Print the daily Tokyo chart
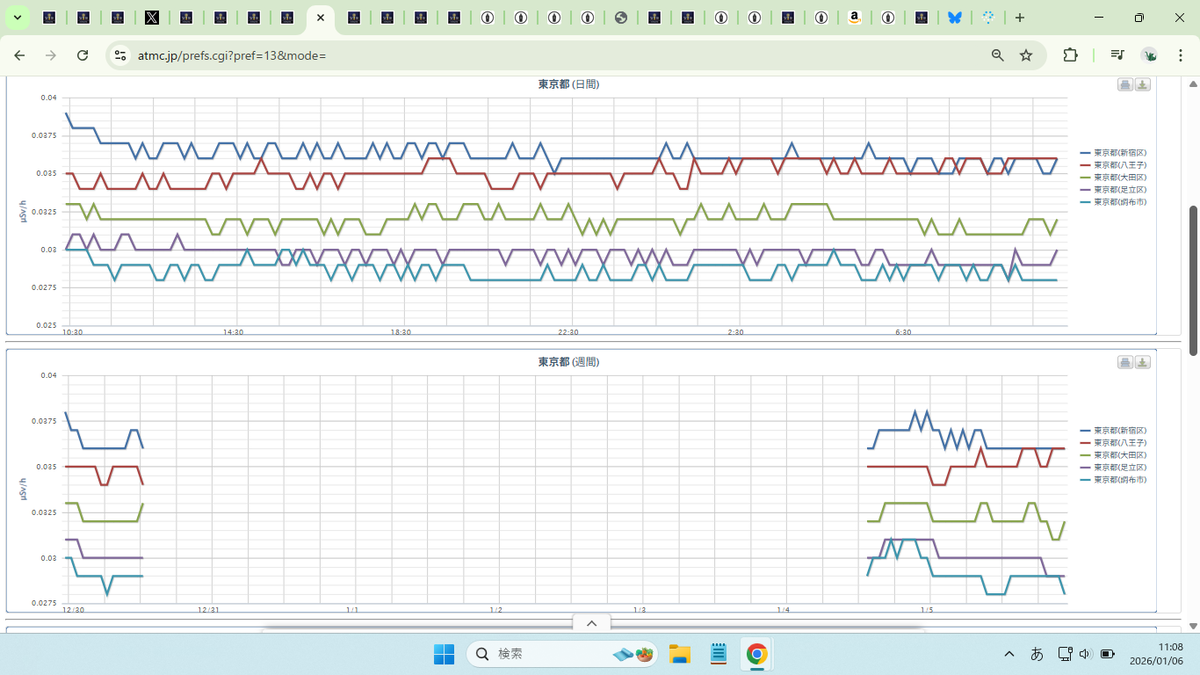1200x675 pixels. point(1125,84)
